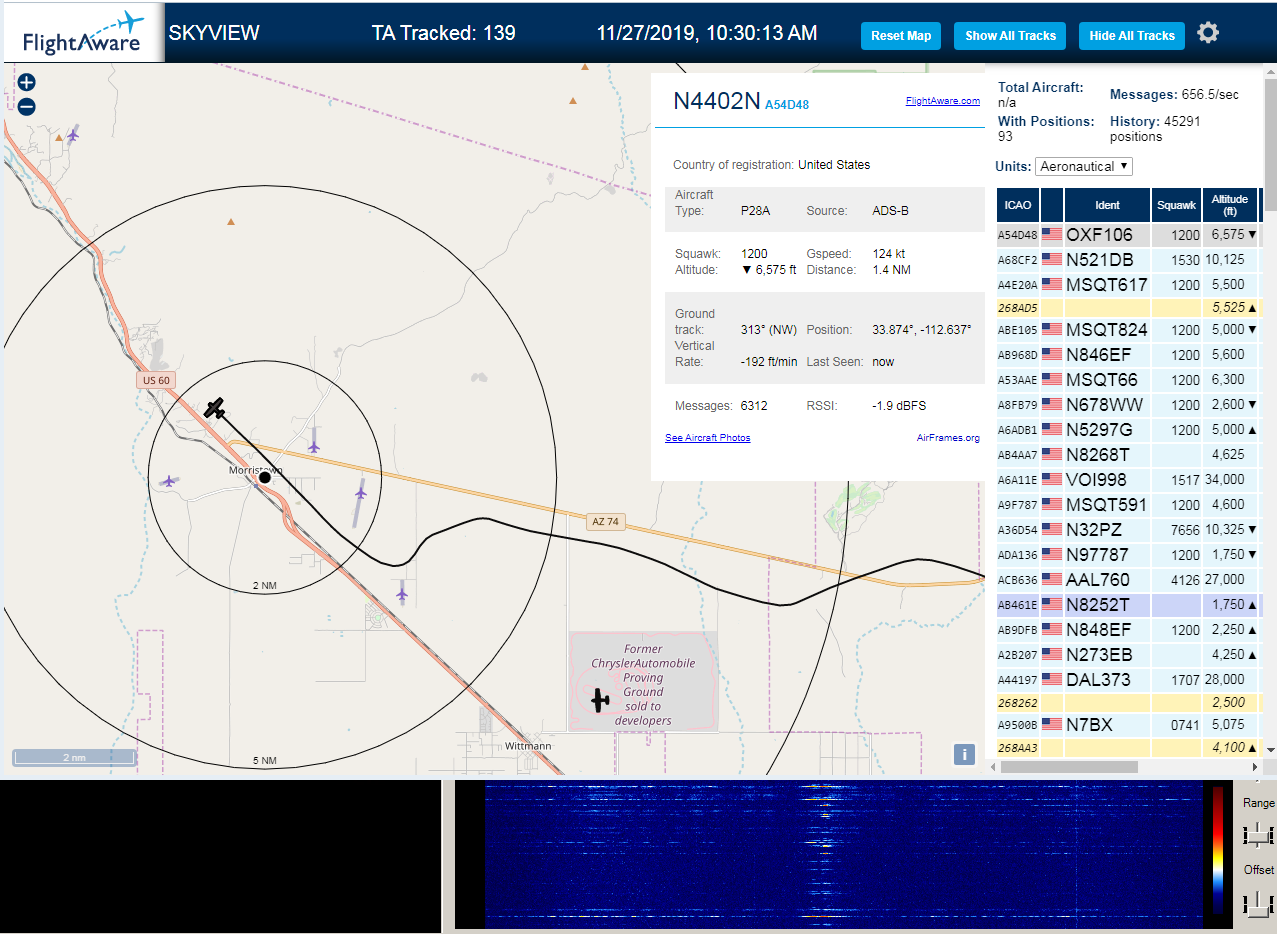Click US flag in the N7BX row

1052,724
